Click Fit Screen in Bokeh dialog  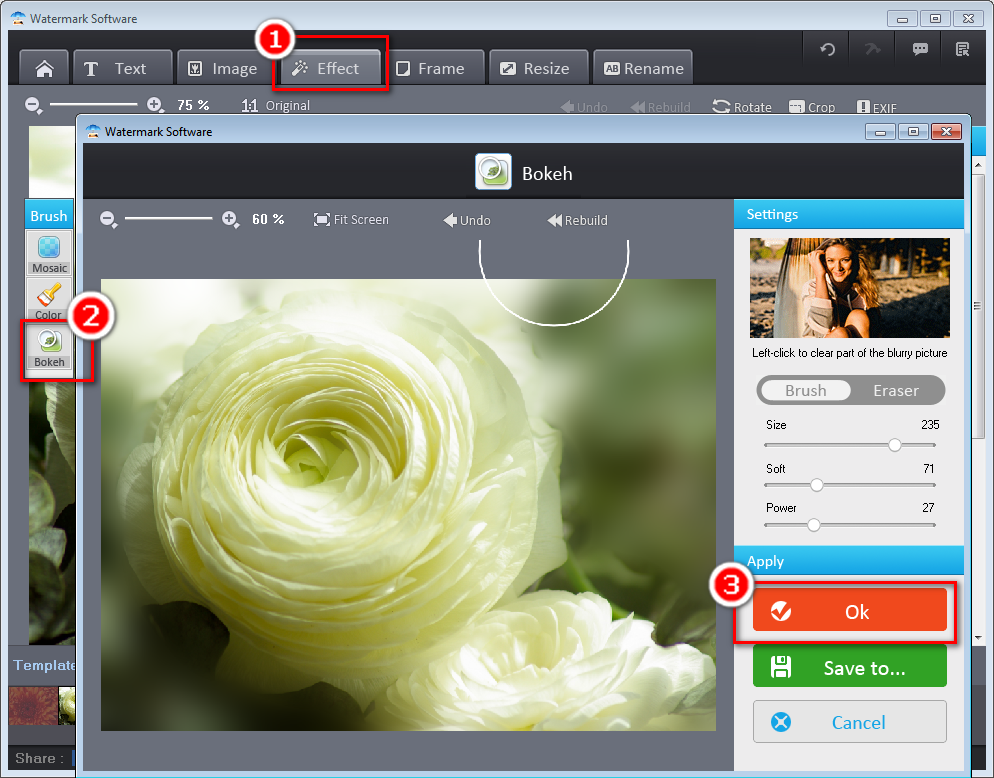point(351,219)
